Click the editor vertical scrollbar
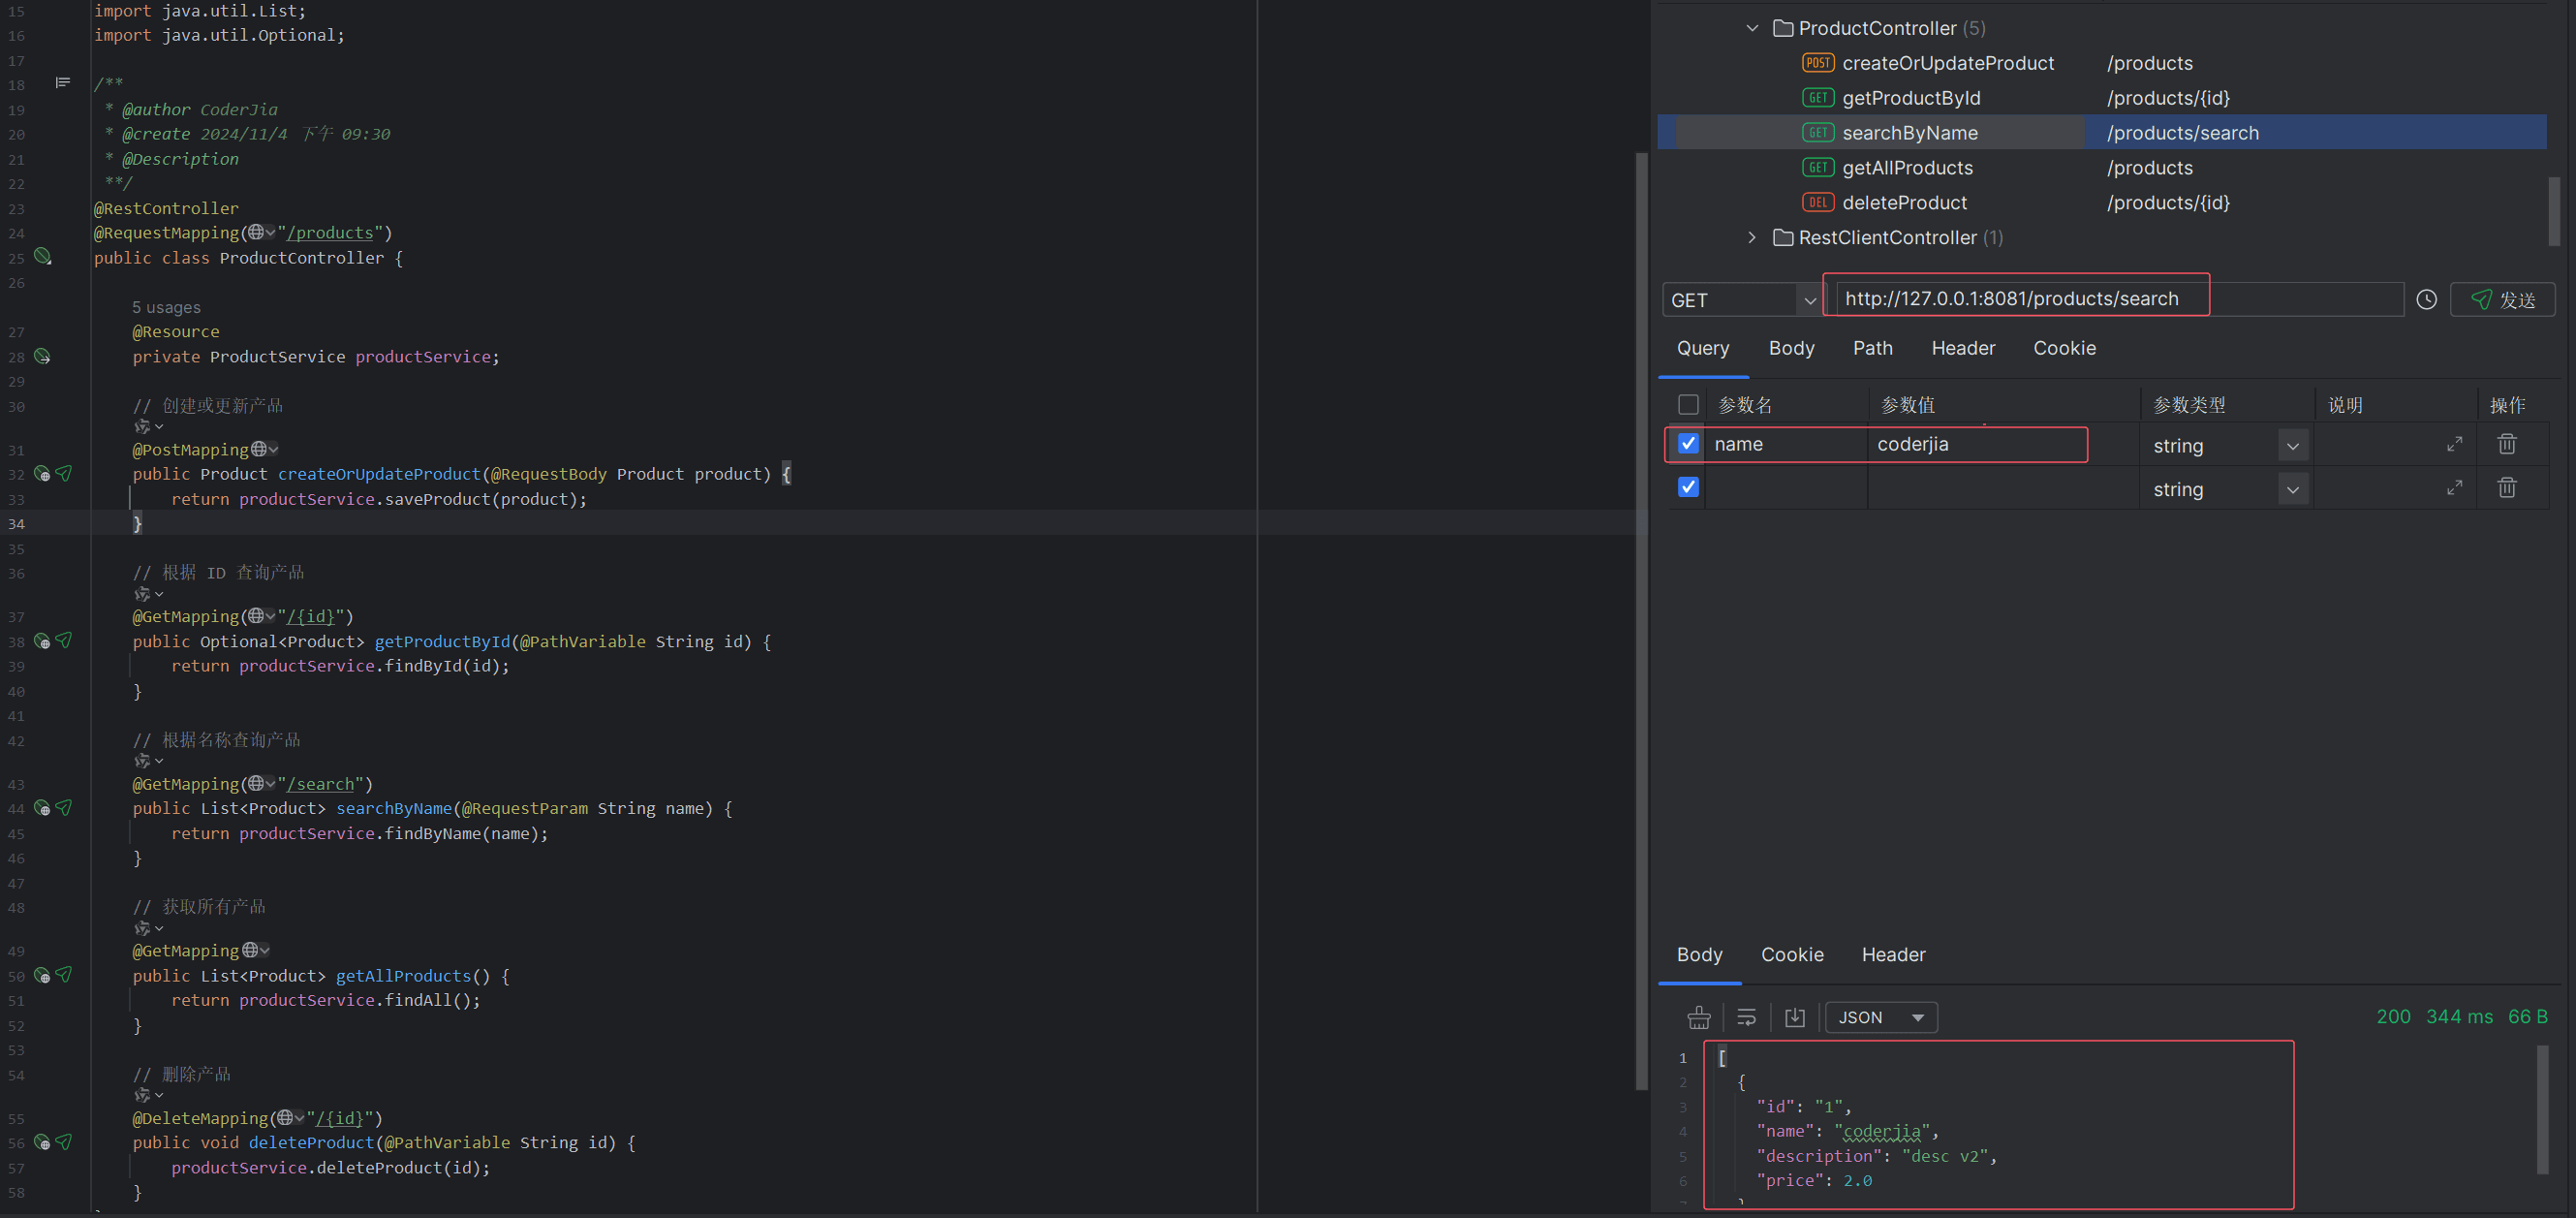This screenshot has width=2576, height=1218. [x=1640, y=620]
